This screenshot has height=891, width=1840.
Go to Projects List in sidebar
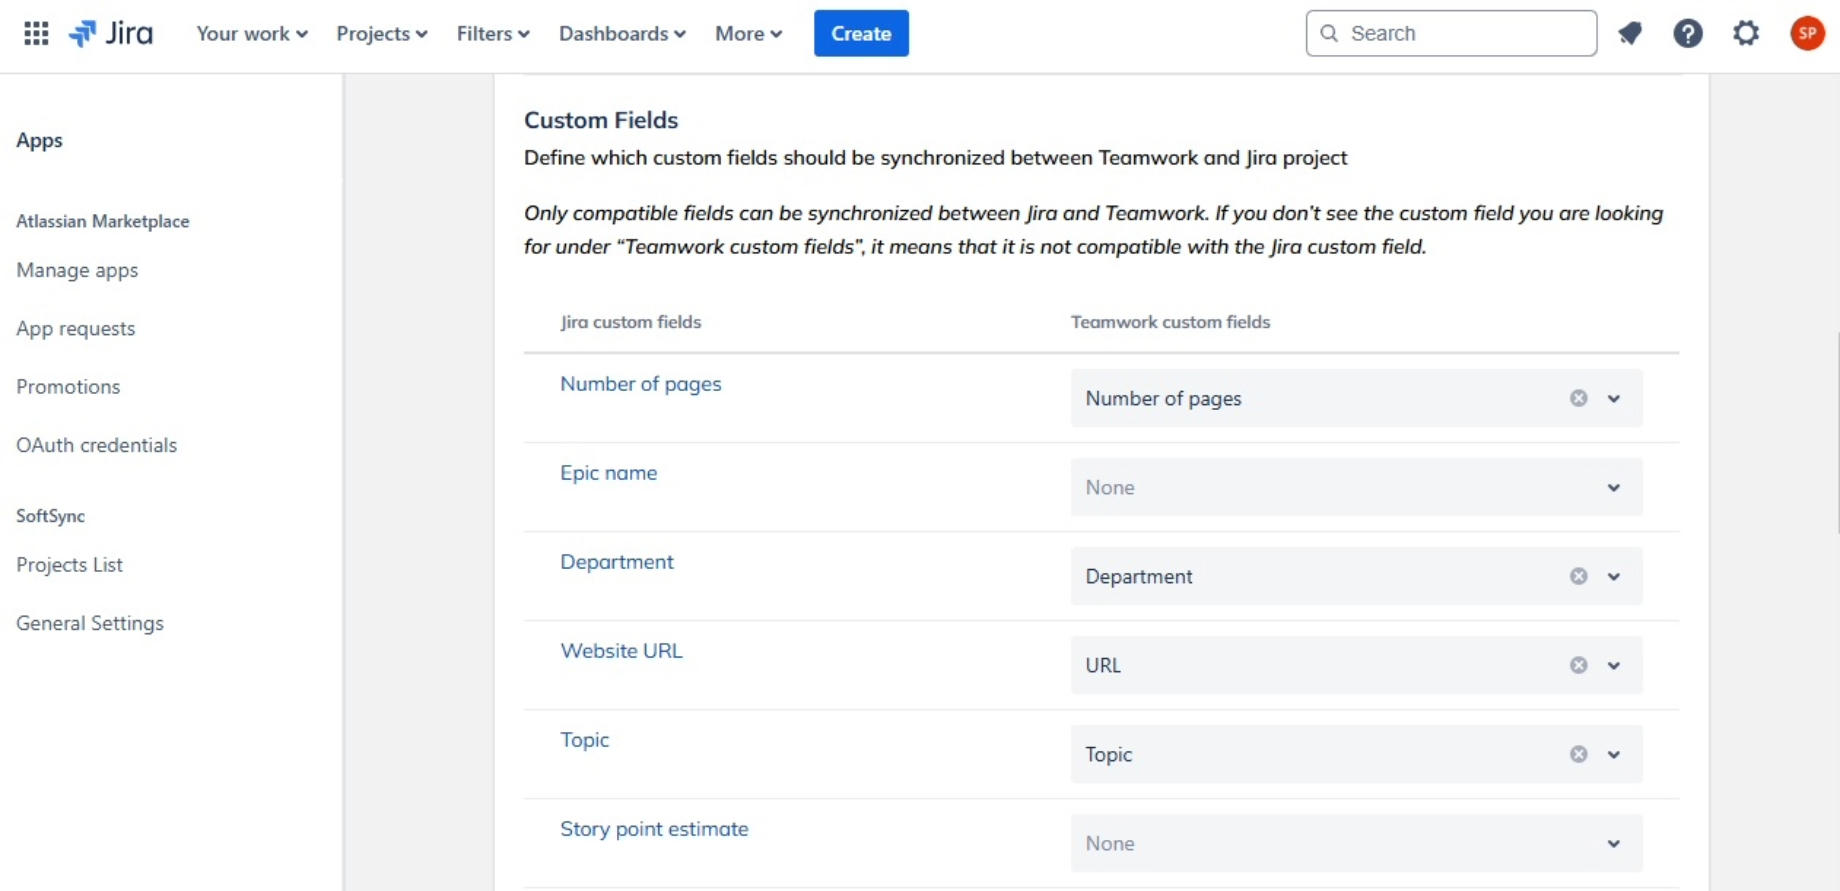coord(69,564)
